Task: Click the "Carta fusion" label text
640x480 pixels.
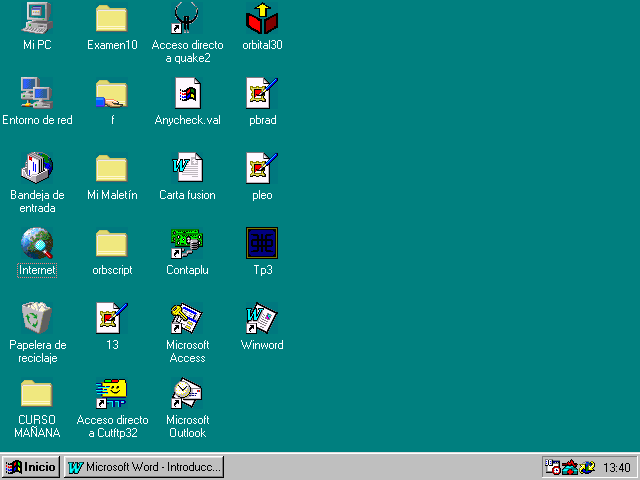Action: (187, 195)
